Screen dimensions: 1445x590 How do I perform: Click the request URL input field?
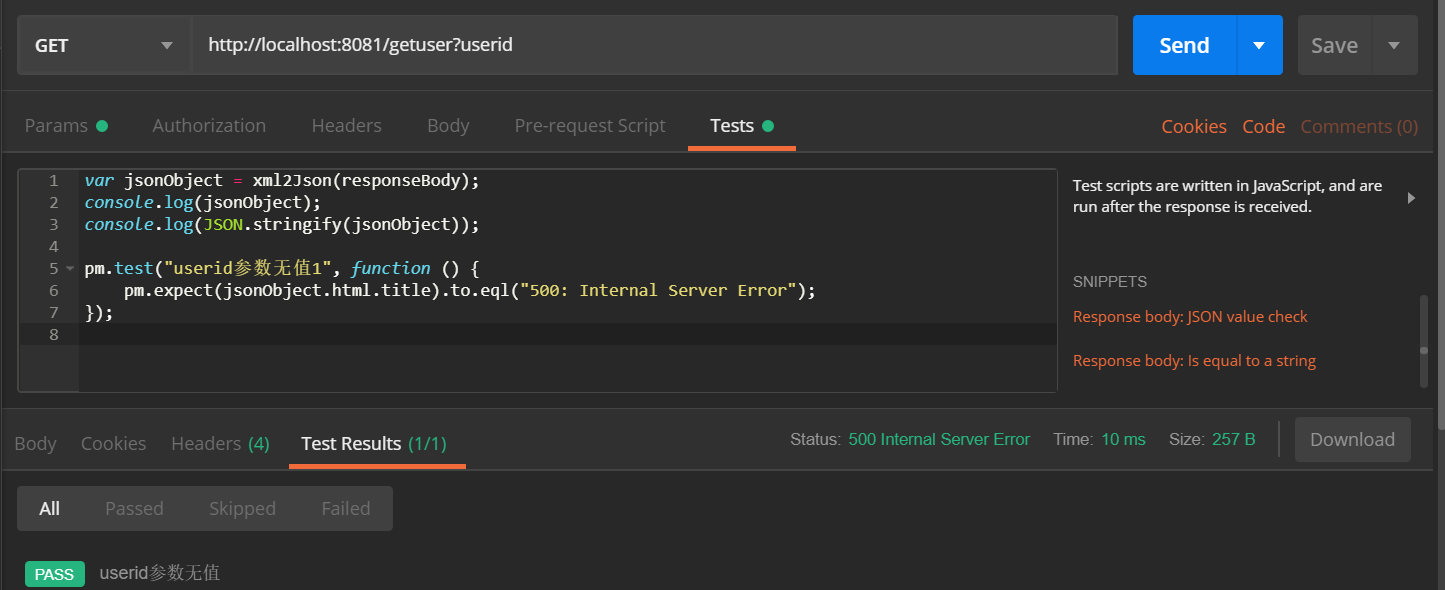[655, 46]
